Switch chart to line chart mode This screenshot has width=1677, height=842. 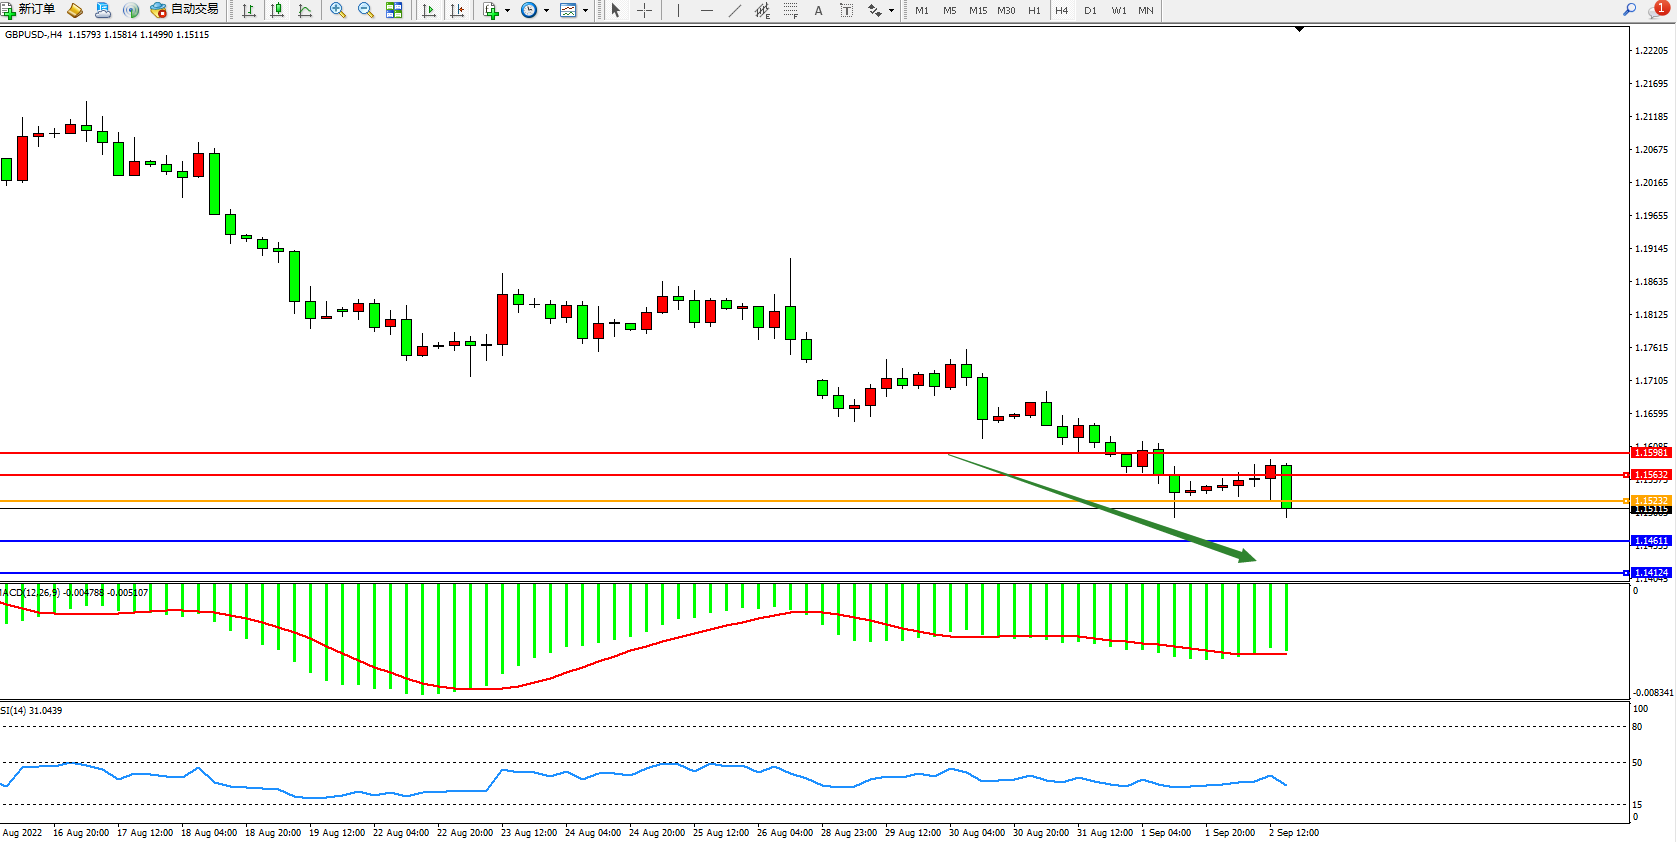pyautogui.click(x=305, y=10)
